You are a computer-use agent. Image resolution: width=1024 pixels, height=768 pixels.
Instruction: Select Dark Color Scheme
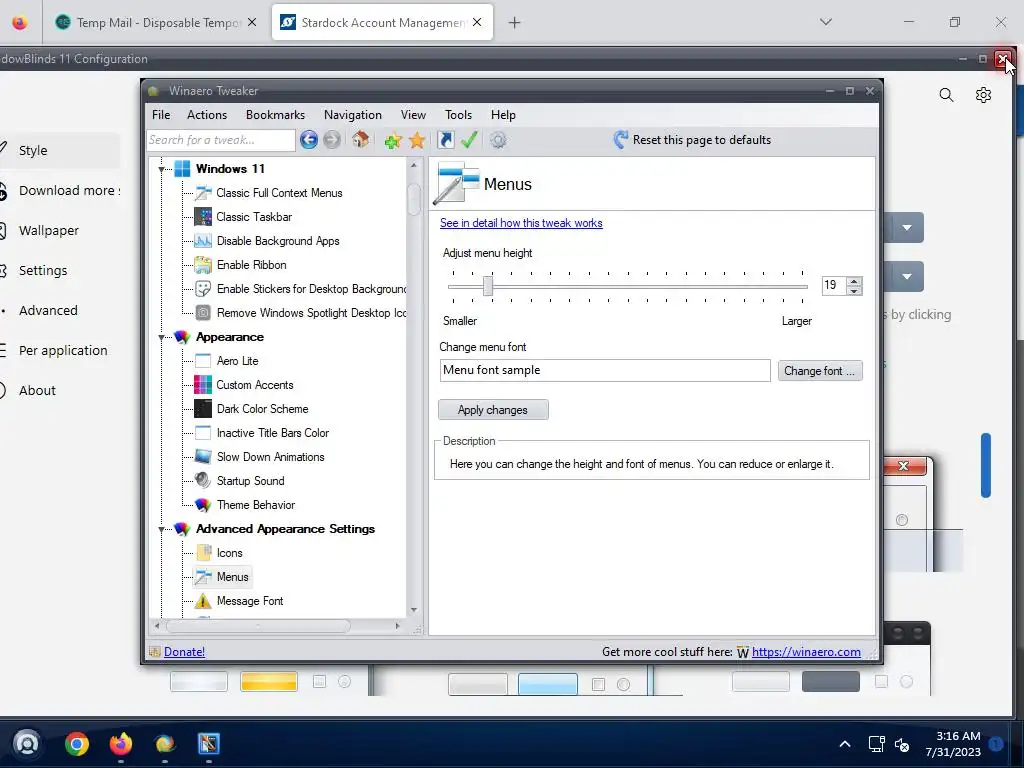tap(252, 409)
